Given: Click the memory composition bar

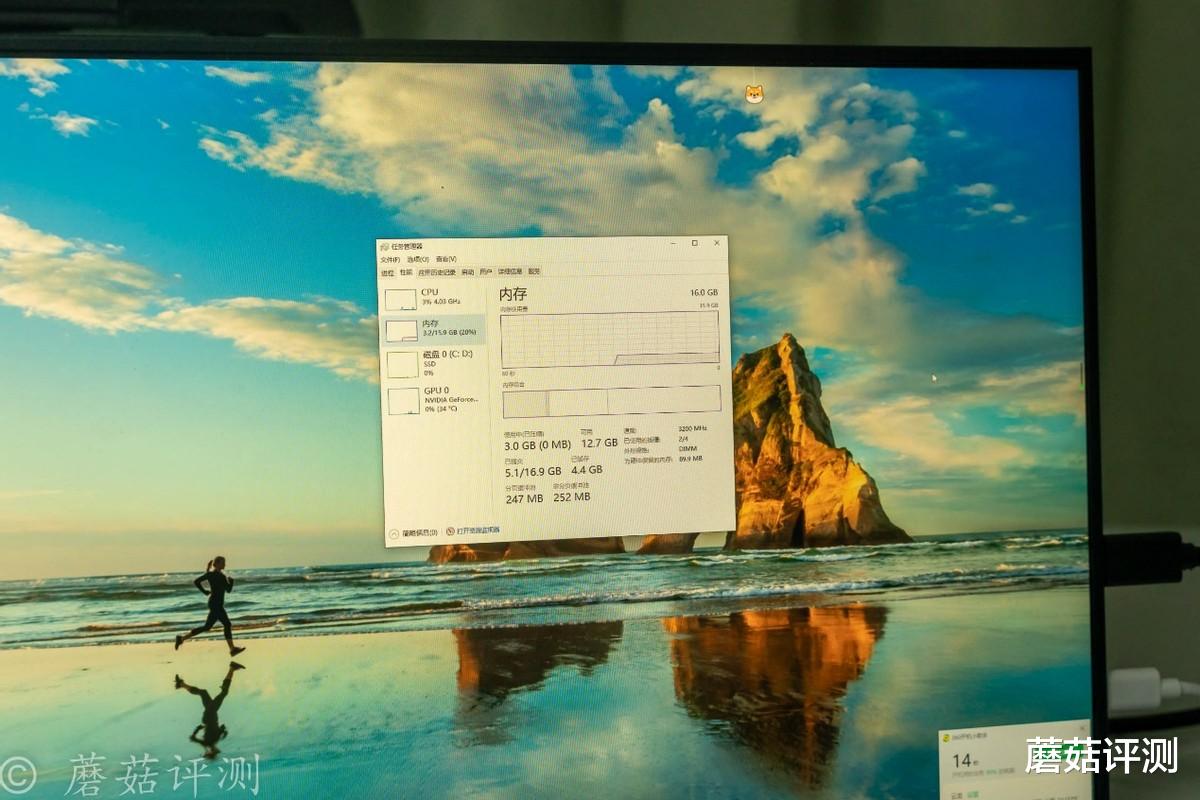Looking at the screenshot, I should (x=612, y=401).
